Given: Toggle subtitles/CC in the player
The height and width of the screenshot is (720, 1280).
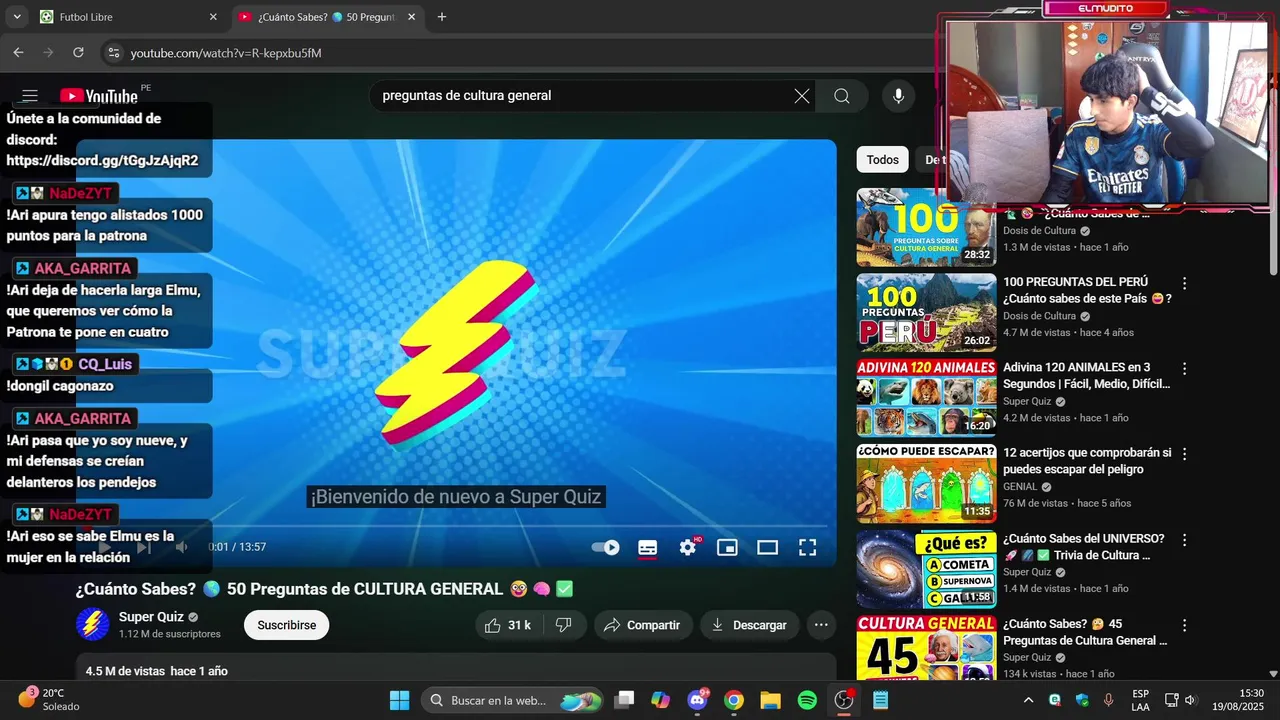Looking at the screenshot, I should click(x=648, y=547).
